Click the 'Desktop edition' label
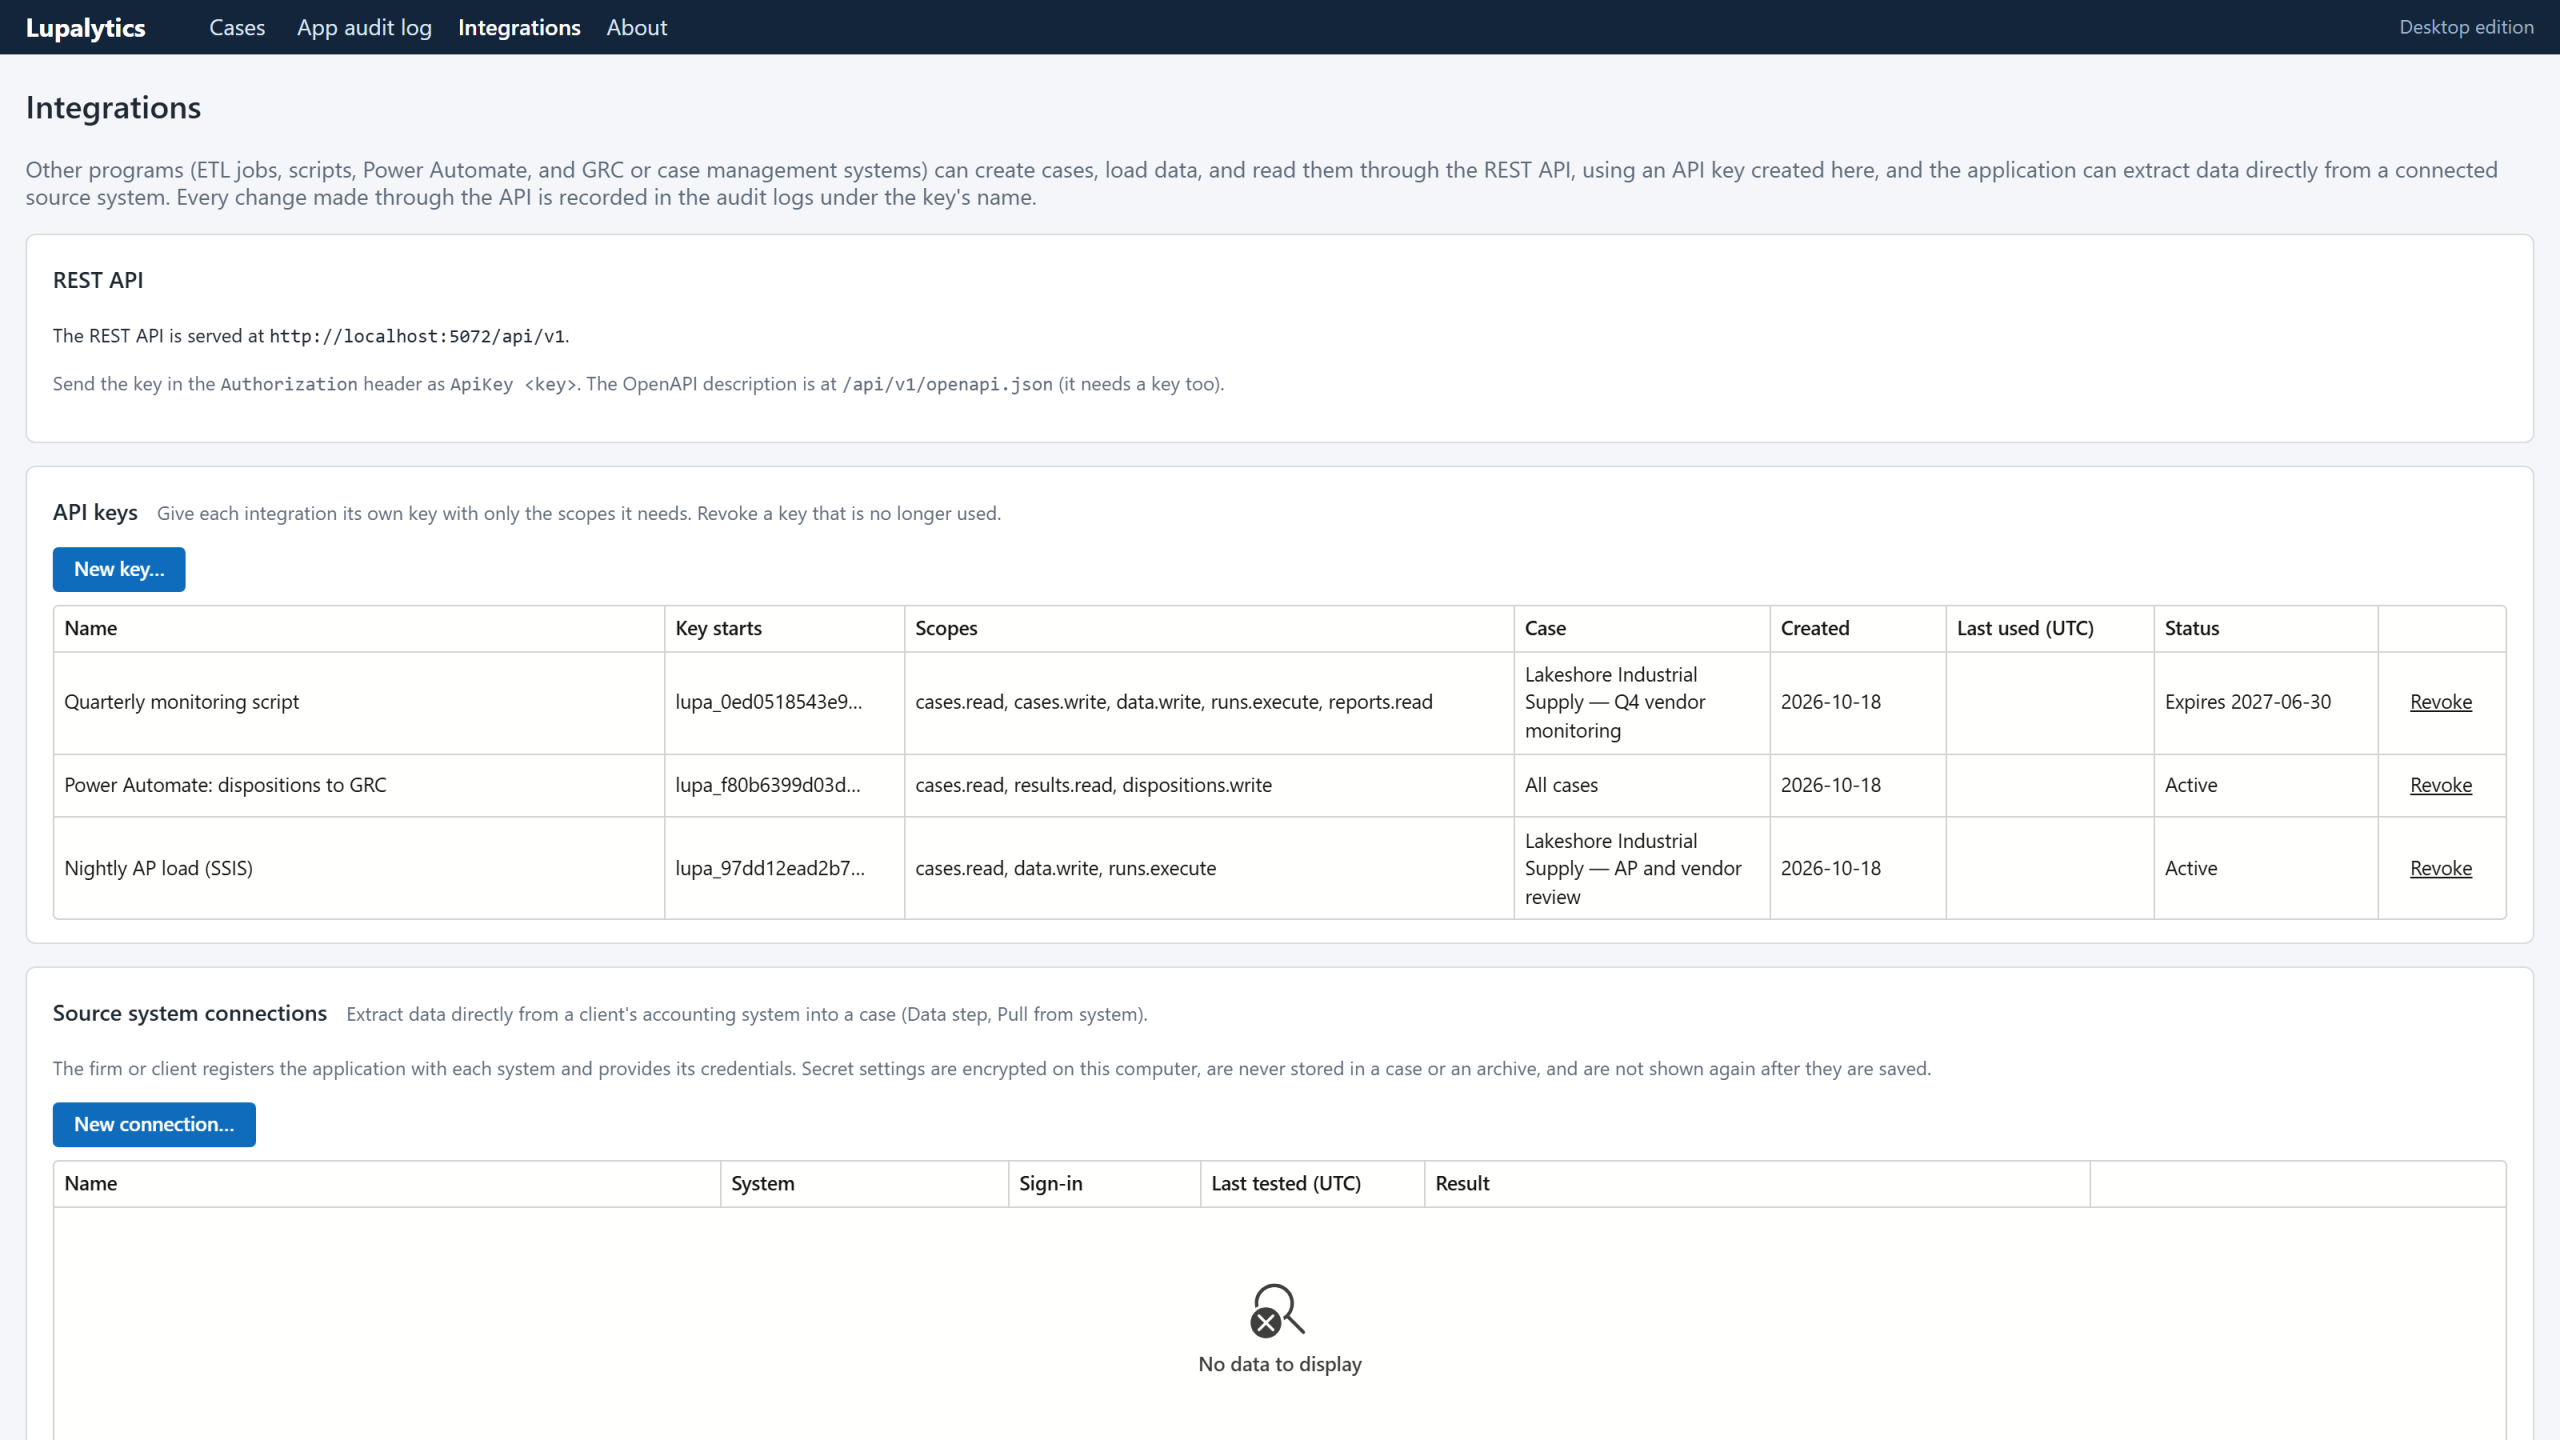The image size is (2560, 1440). [2466, 27]
